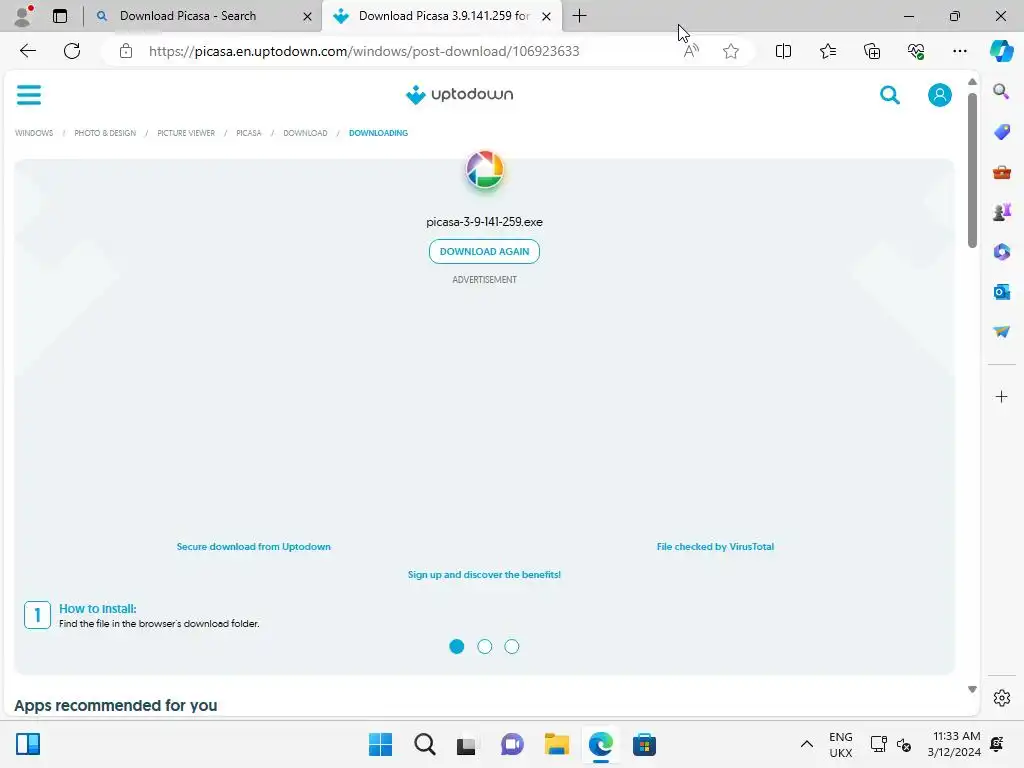Go back to the previous page

click(x=27, y=51)
